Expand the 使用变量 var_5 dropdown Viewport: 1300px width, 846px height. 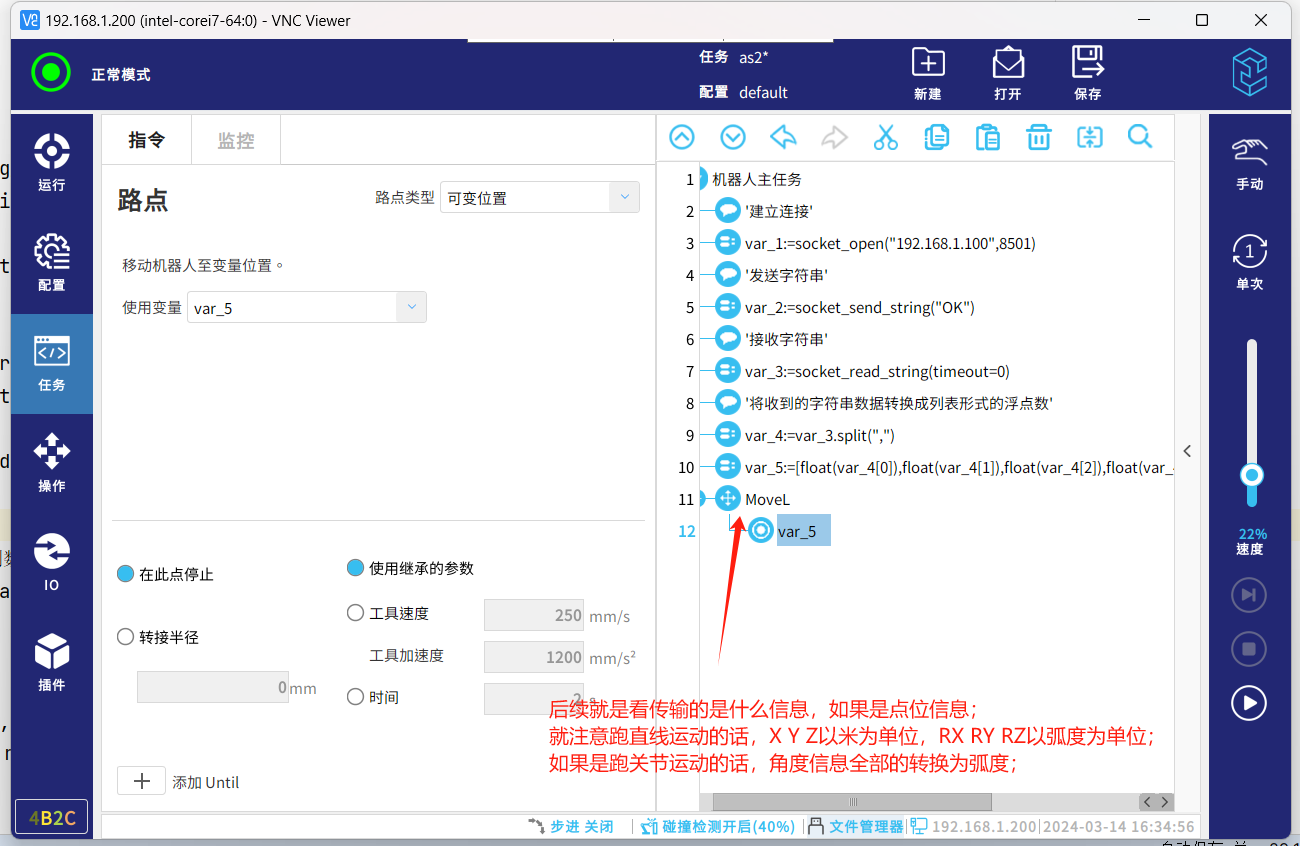[411, 308]
